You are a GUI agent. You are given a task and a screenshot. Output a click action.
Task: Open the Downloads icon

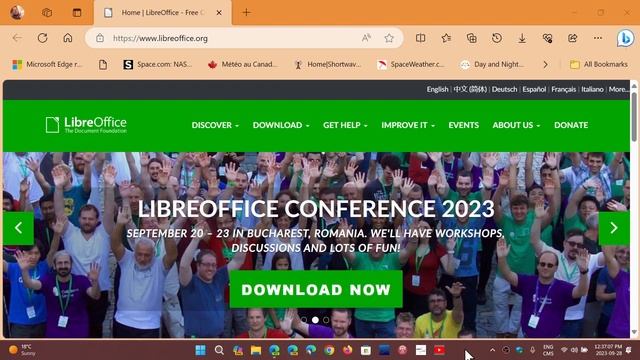[x=522, y=38]
